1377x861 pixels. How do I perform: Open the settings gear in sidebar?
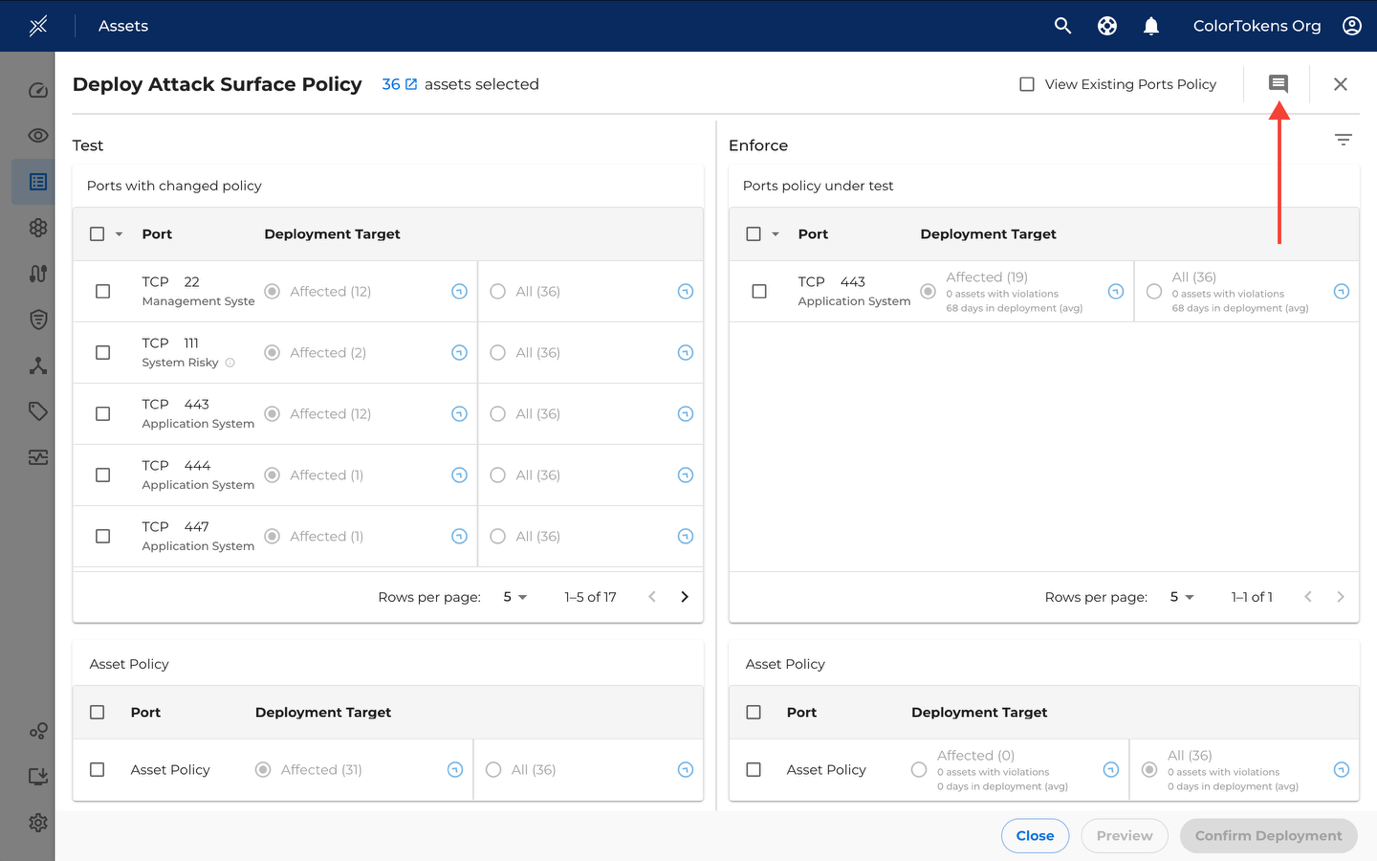point(38,822)
